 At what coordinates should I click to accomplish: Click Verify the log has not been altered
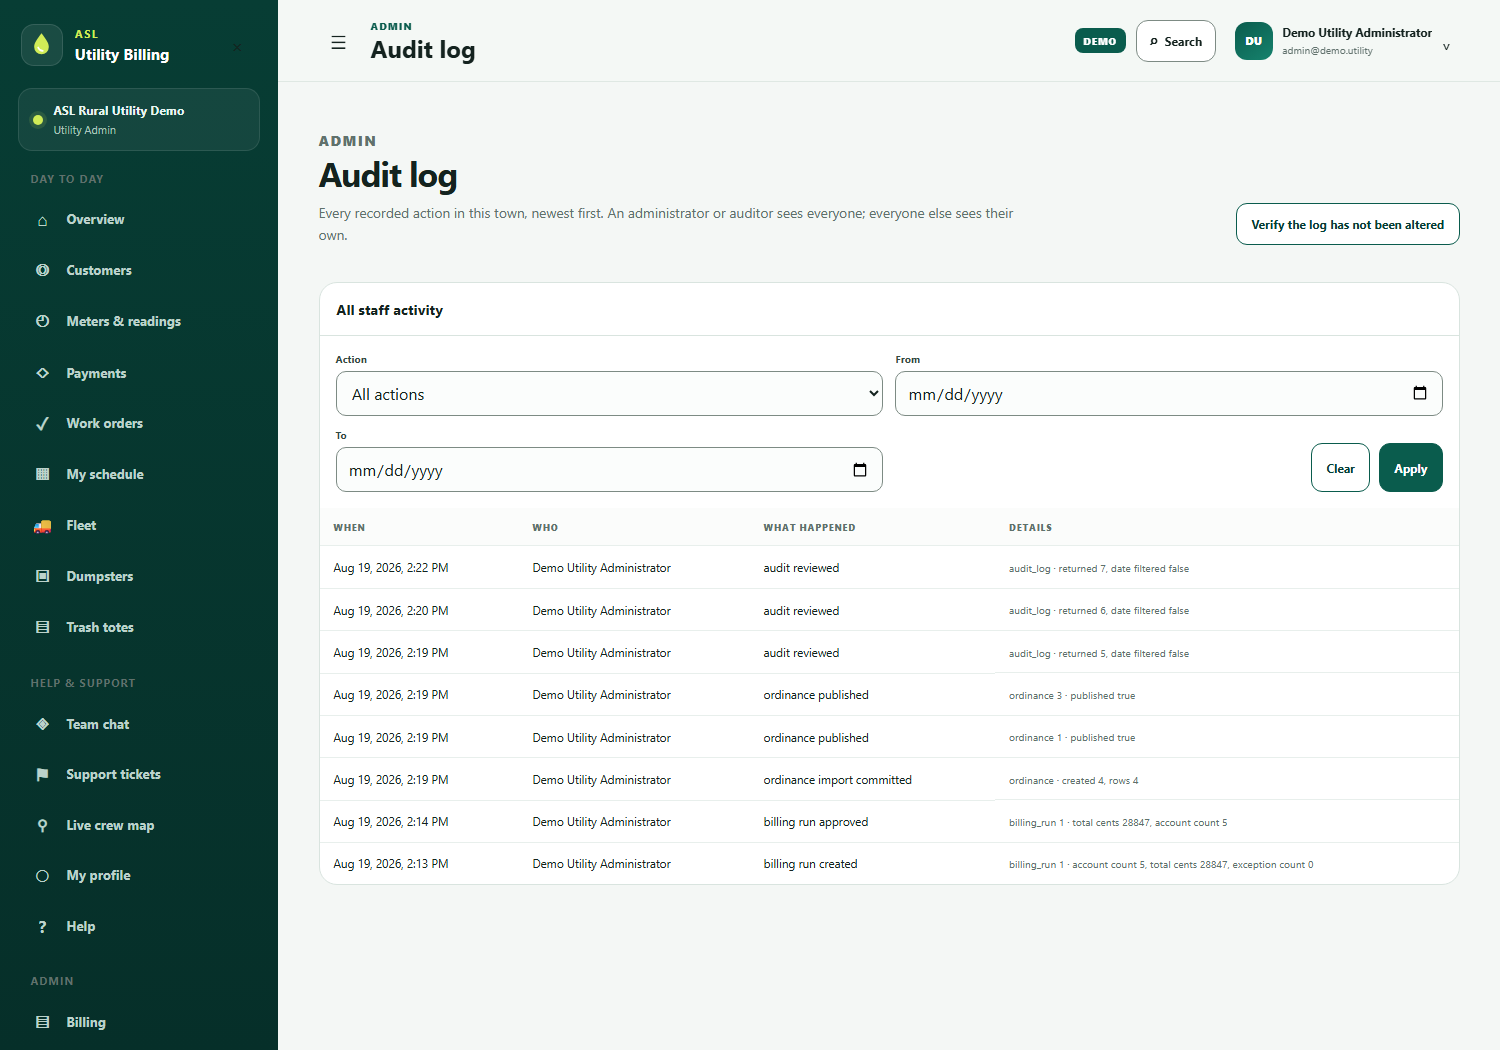[1347, 224]
